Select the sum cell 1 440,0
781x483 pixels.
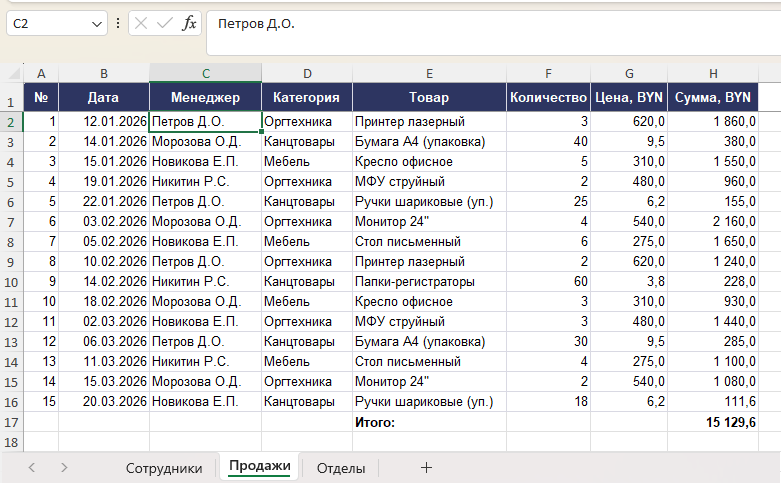click(713, 322)
